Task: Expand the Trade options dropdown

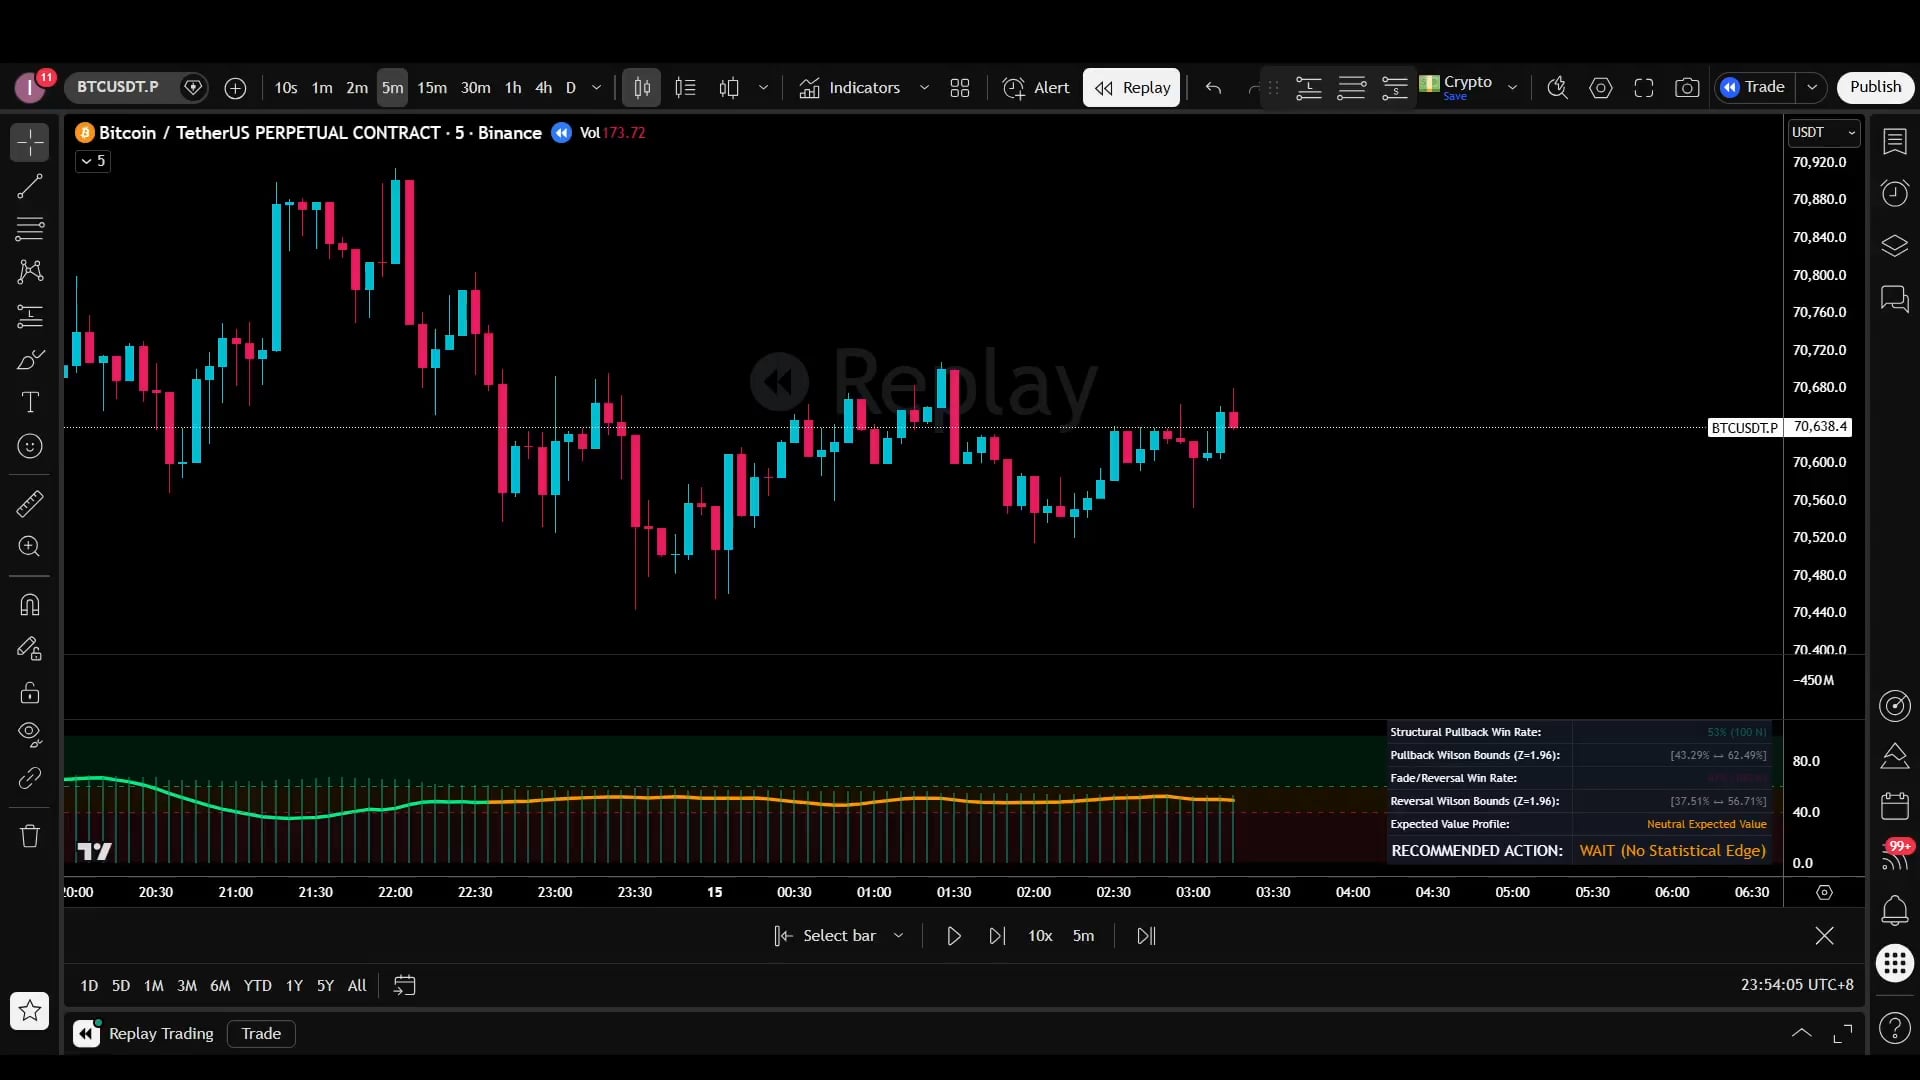Action: click(1812, 88)
